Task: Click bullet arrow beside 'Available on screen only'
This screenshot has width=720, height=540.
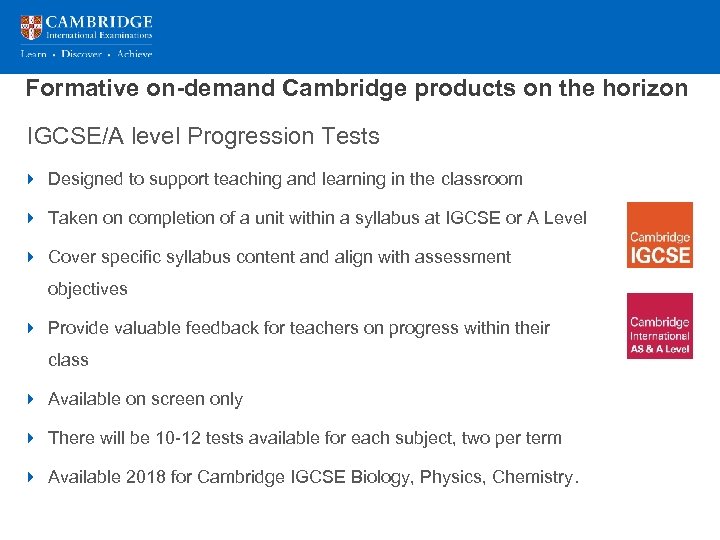Action: [x=31, y=399]
